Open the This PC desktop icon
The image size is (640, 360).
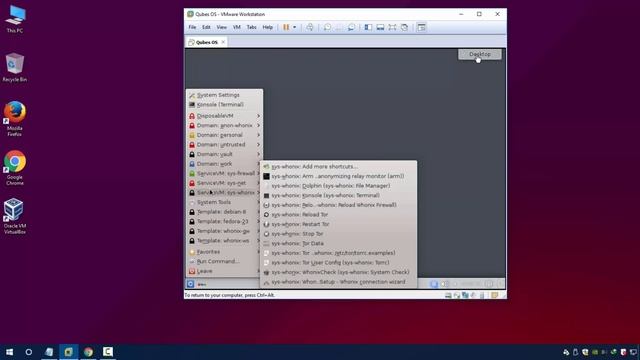tap(15, 19)
